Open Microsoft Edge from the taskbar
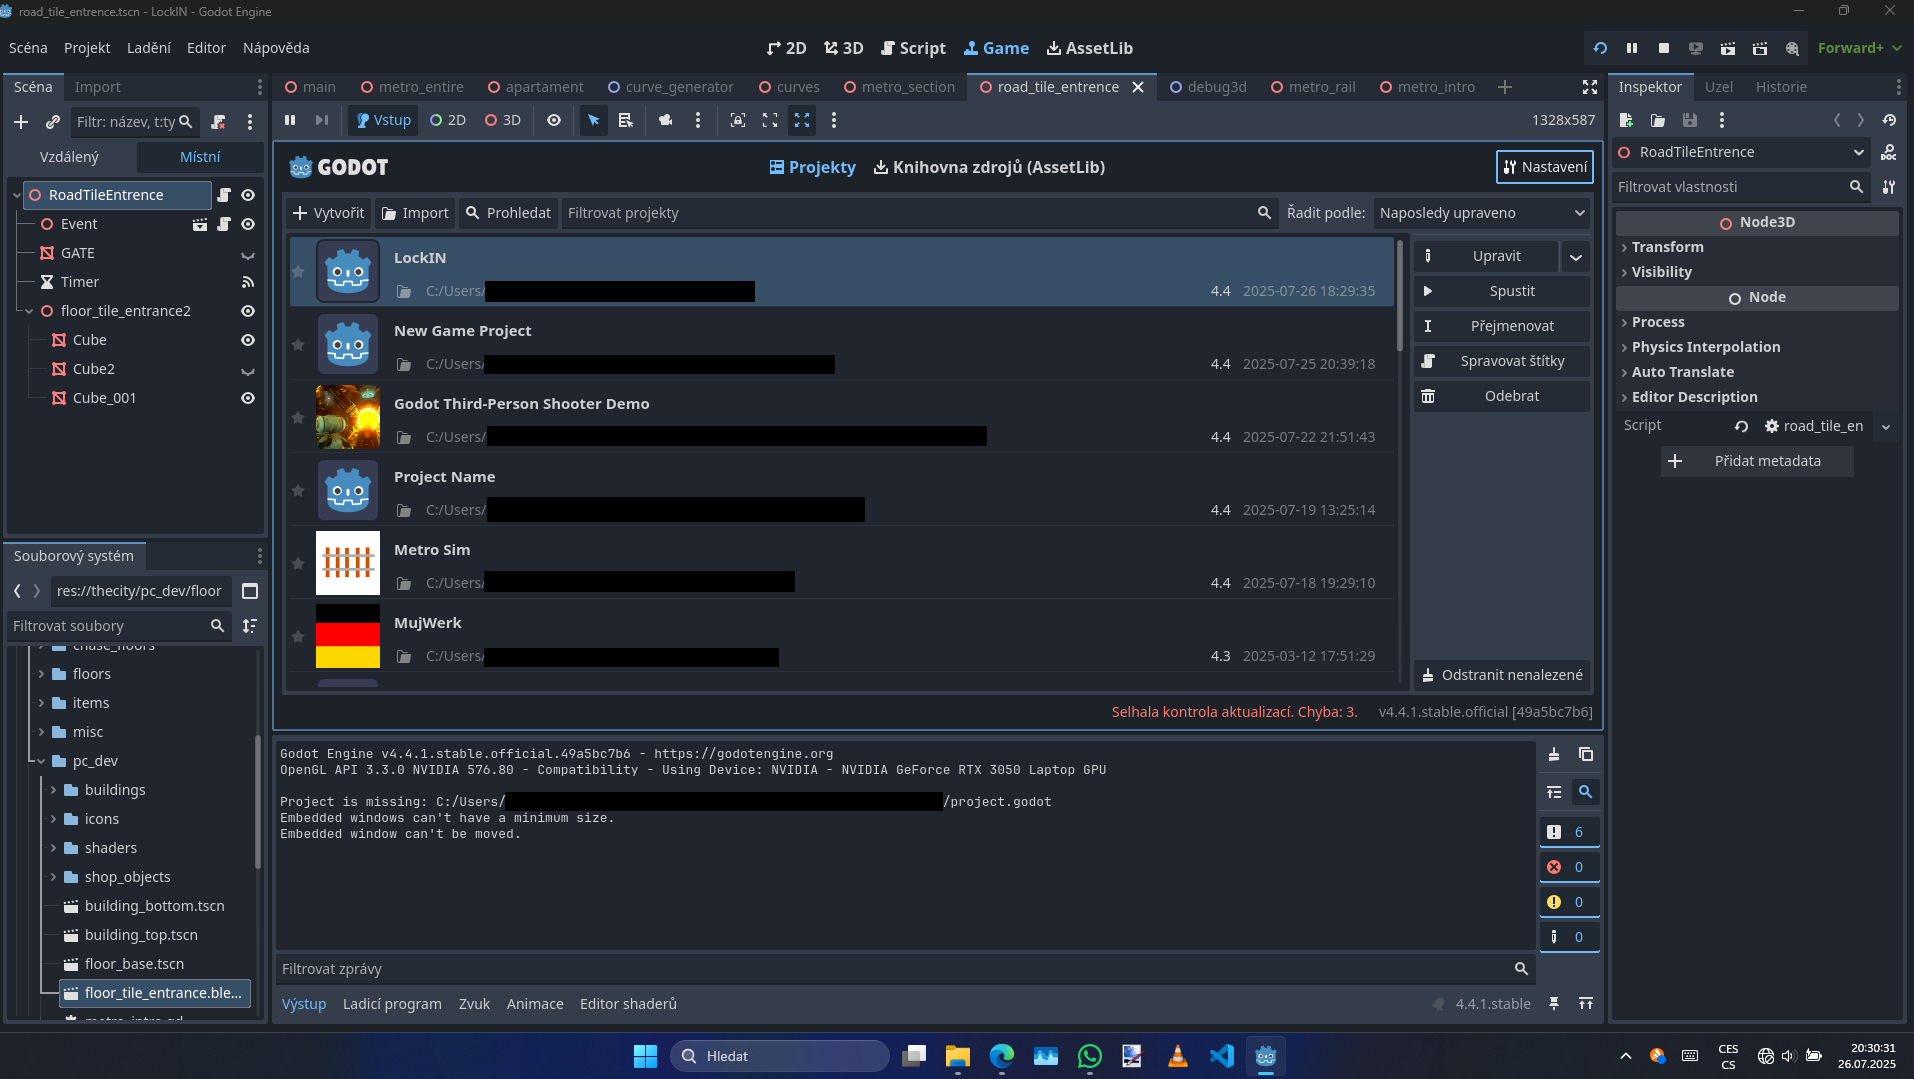The image size is (1914, 1079). 1002,1056
